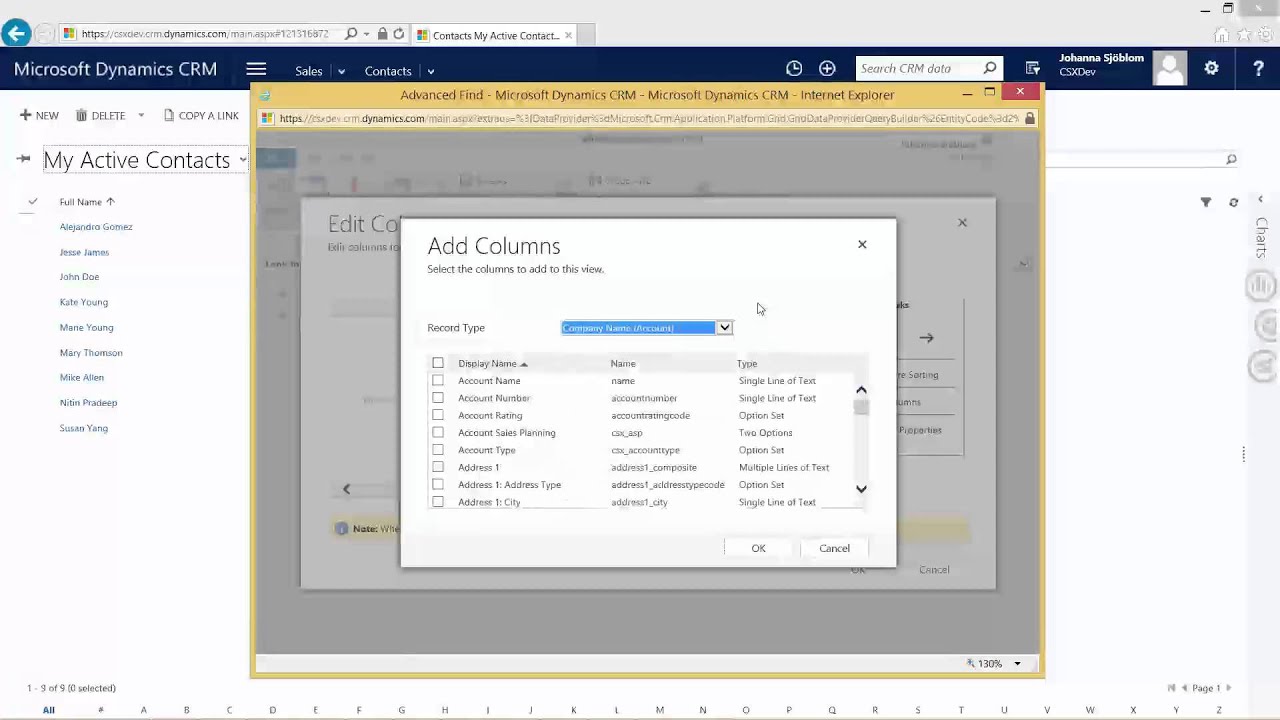Open the Alejandro Gomez contact link
The width and height of the screenshot is (1280, 720).
[x=96, y=227]
